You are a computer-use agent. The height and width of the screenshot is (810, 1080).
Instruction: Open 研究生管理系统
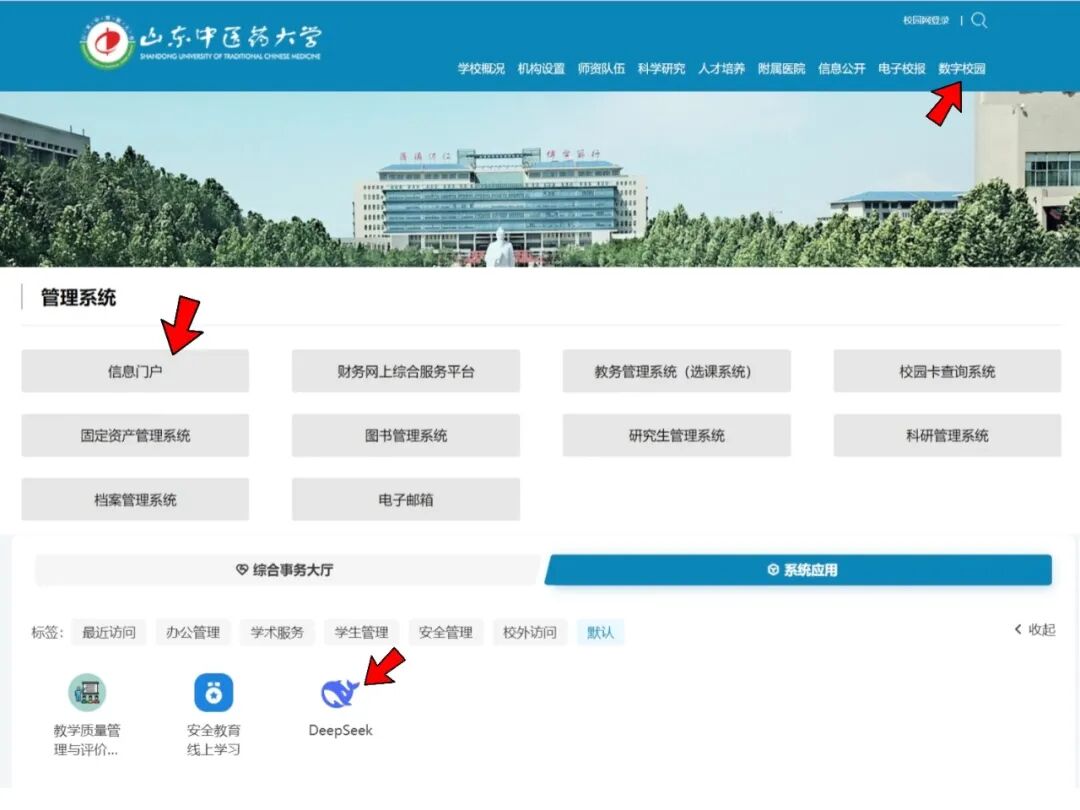coord(676,435)
